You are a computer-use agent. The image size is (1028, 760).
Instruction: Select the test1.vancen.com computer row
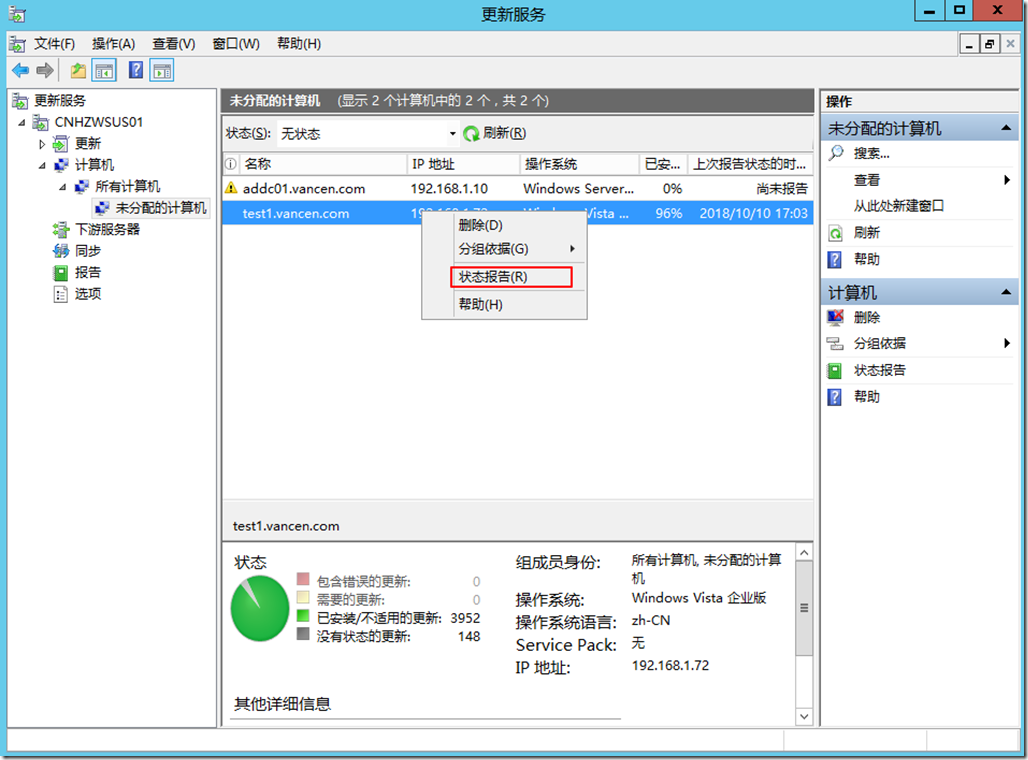tap(517, 214)
